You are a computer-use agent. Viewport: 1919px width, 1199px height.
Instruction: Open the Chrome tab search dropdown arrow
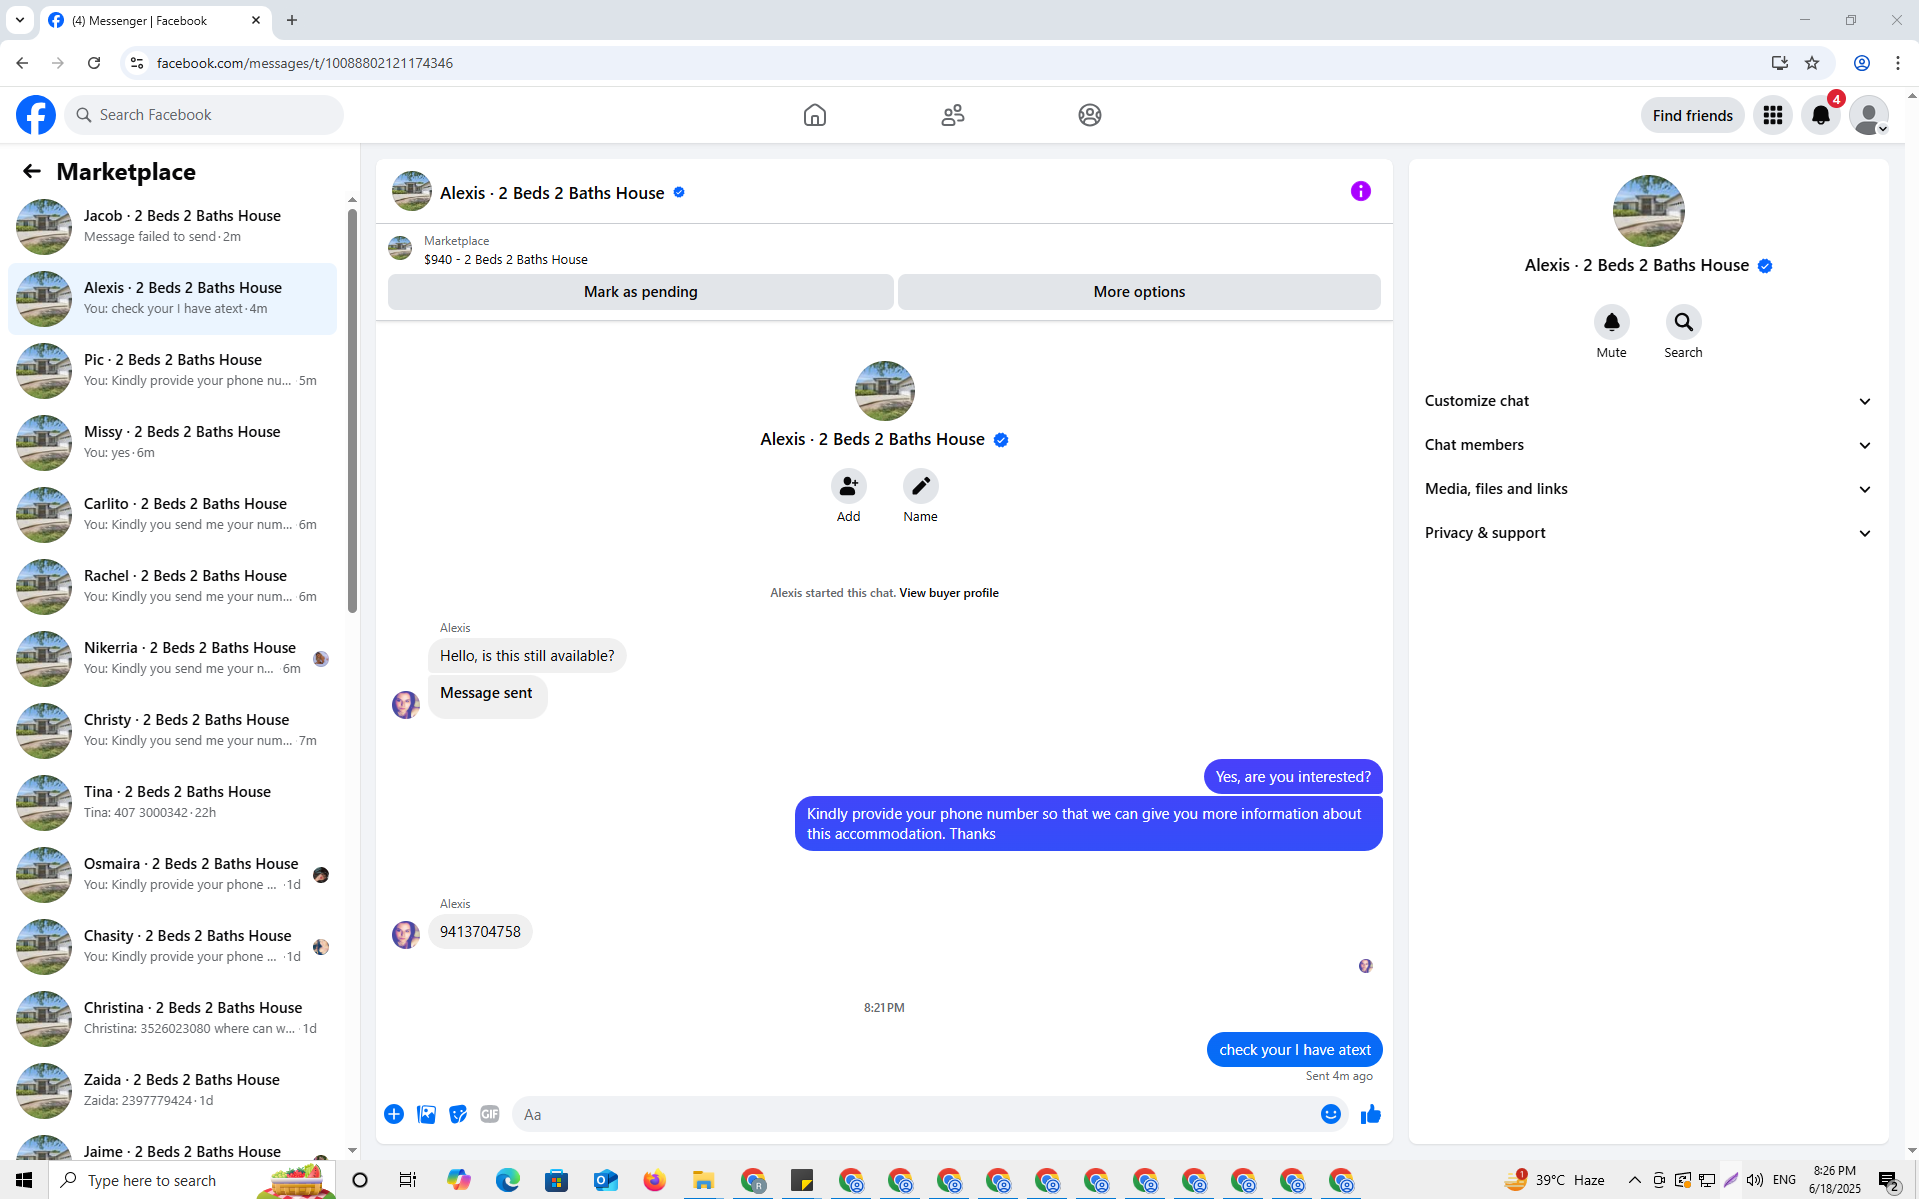coord(20,20)
